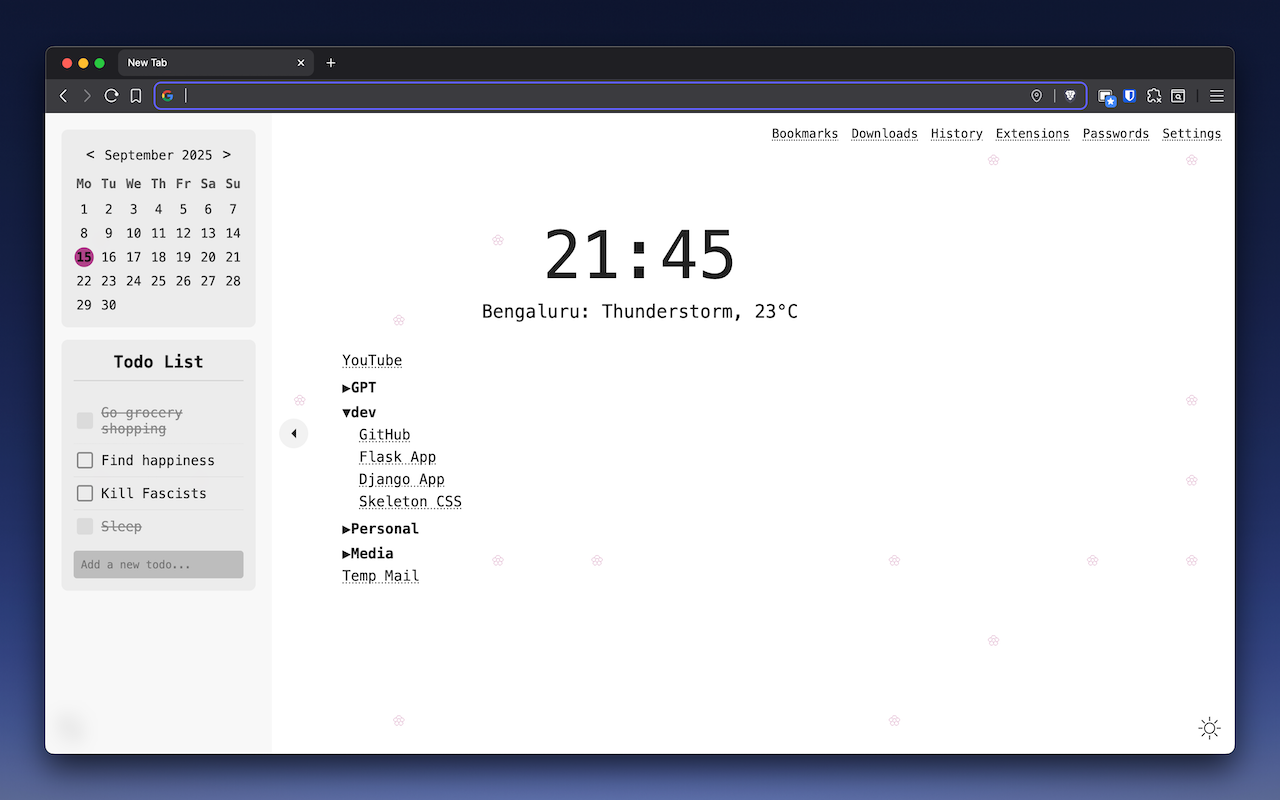Expand the Media bookmark folder
1280x800 pixels.
(x=367, y=554)
